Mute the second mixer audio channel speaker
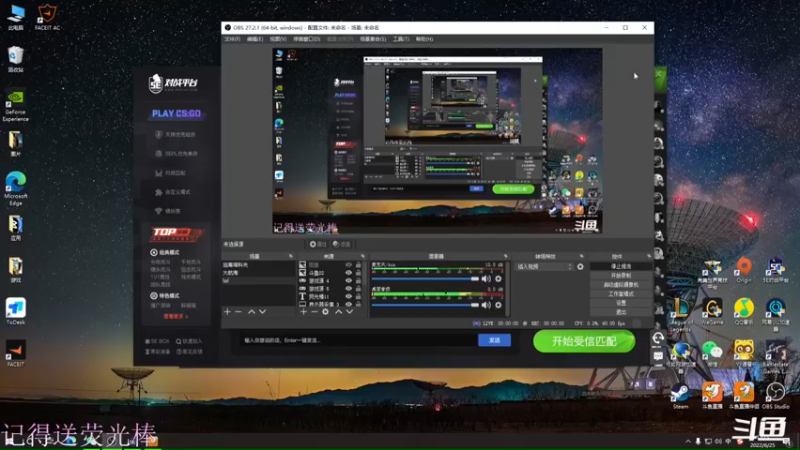This screenshot has height=450, width=800. 486,305
